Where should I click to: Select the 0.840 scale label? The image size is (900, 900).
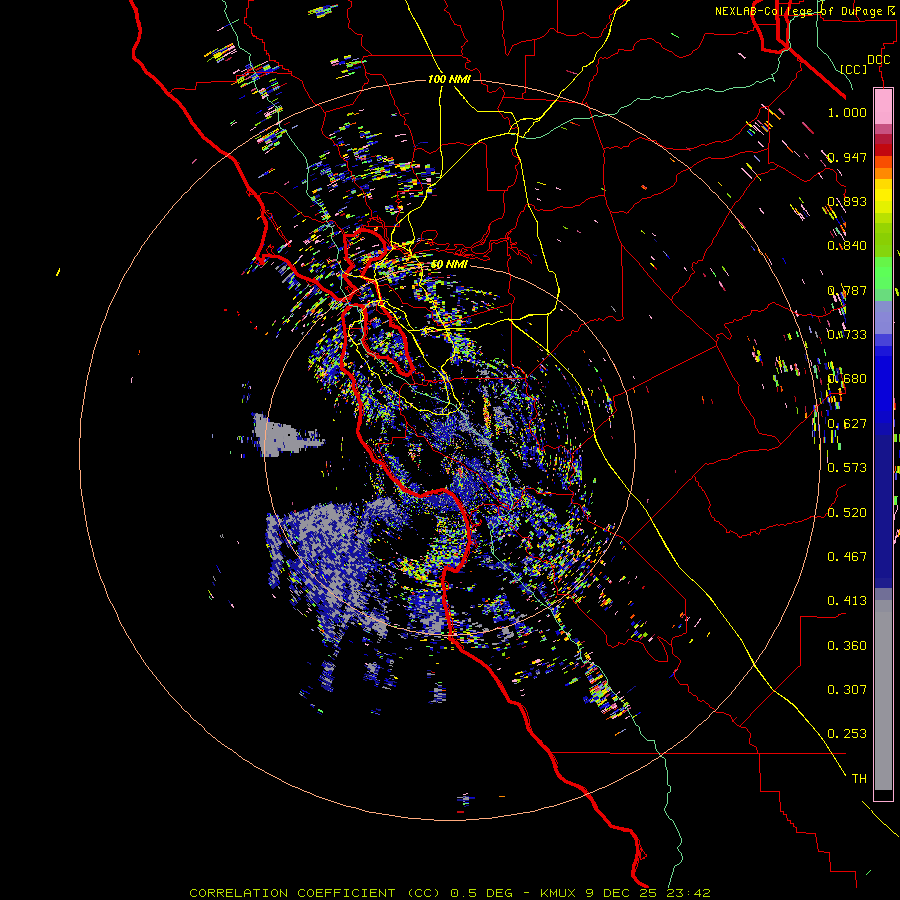[x=847, y=245]
